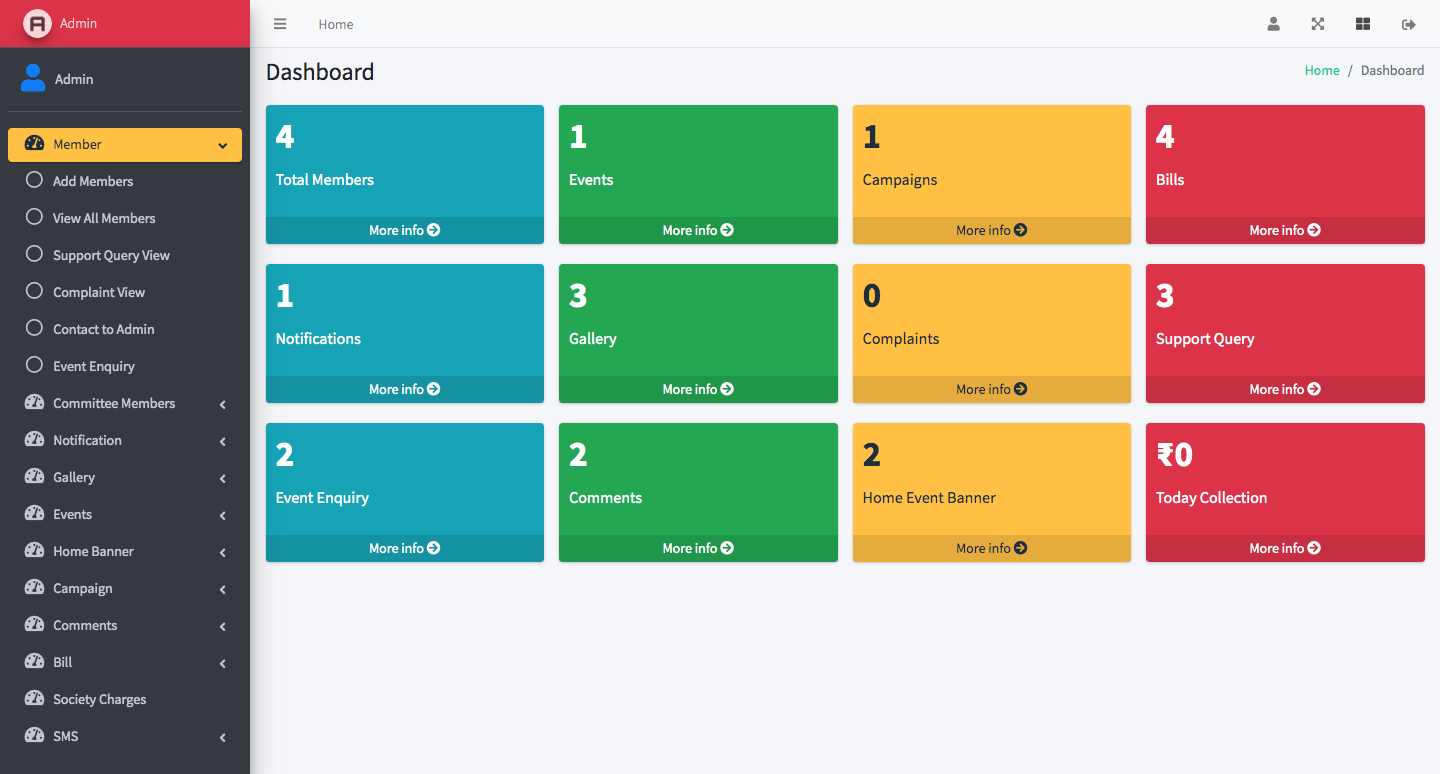Screen dimensions: 1440x774
Task: Click the yellow Complaints count card
Action: pos(991,320)
